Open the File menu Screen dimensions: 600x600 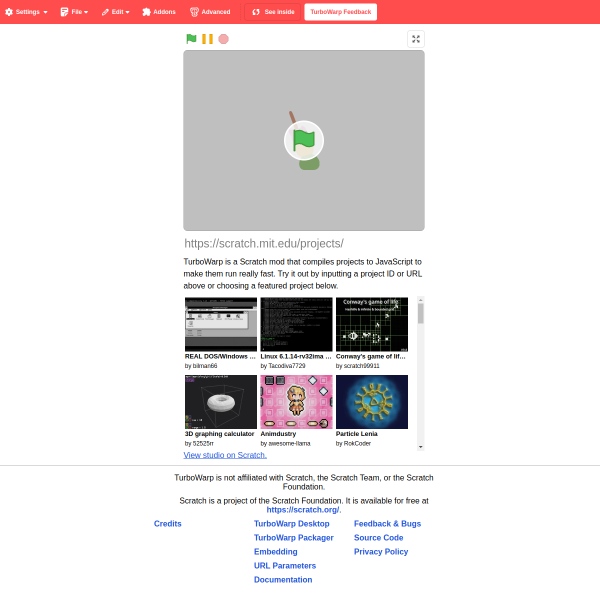pos(74,12)
